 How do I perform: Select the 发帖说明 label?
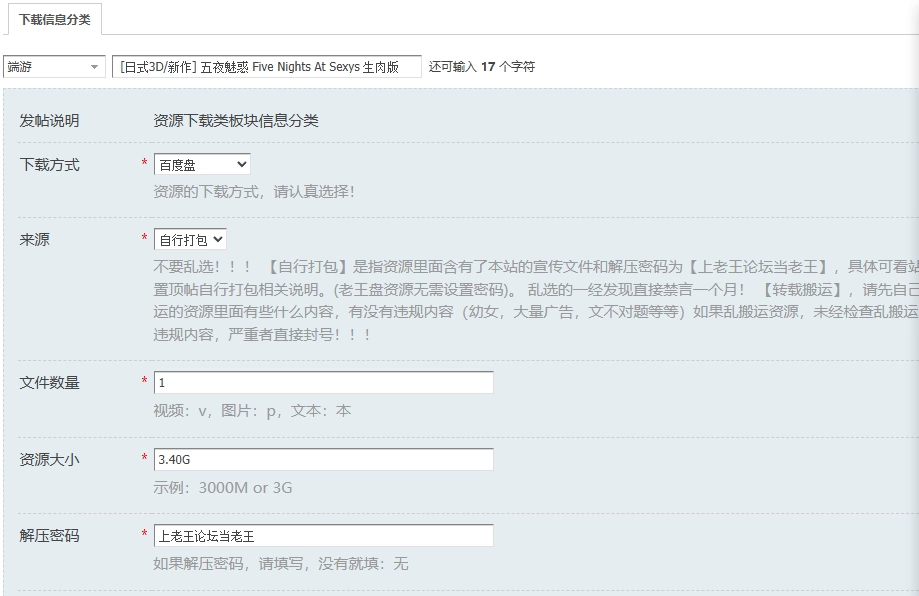pyautogui.click(x=49, y=121)
